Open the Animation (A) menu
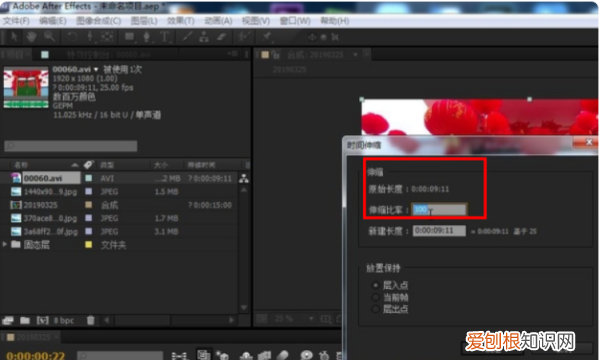The height and width of the screenshot is (360, 600). coord(218,21)
